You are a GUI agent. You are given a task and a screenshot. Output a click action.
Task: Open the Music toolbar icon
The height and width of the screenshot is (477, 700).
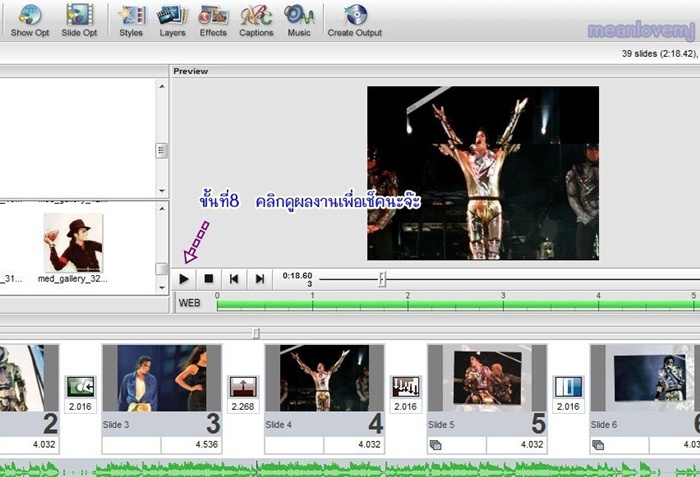click(299, 20)
